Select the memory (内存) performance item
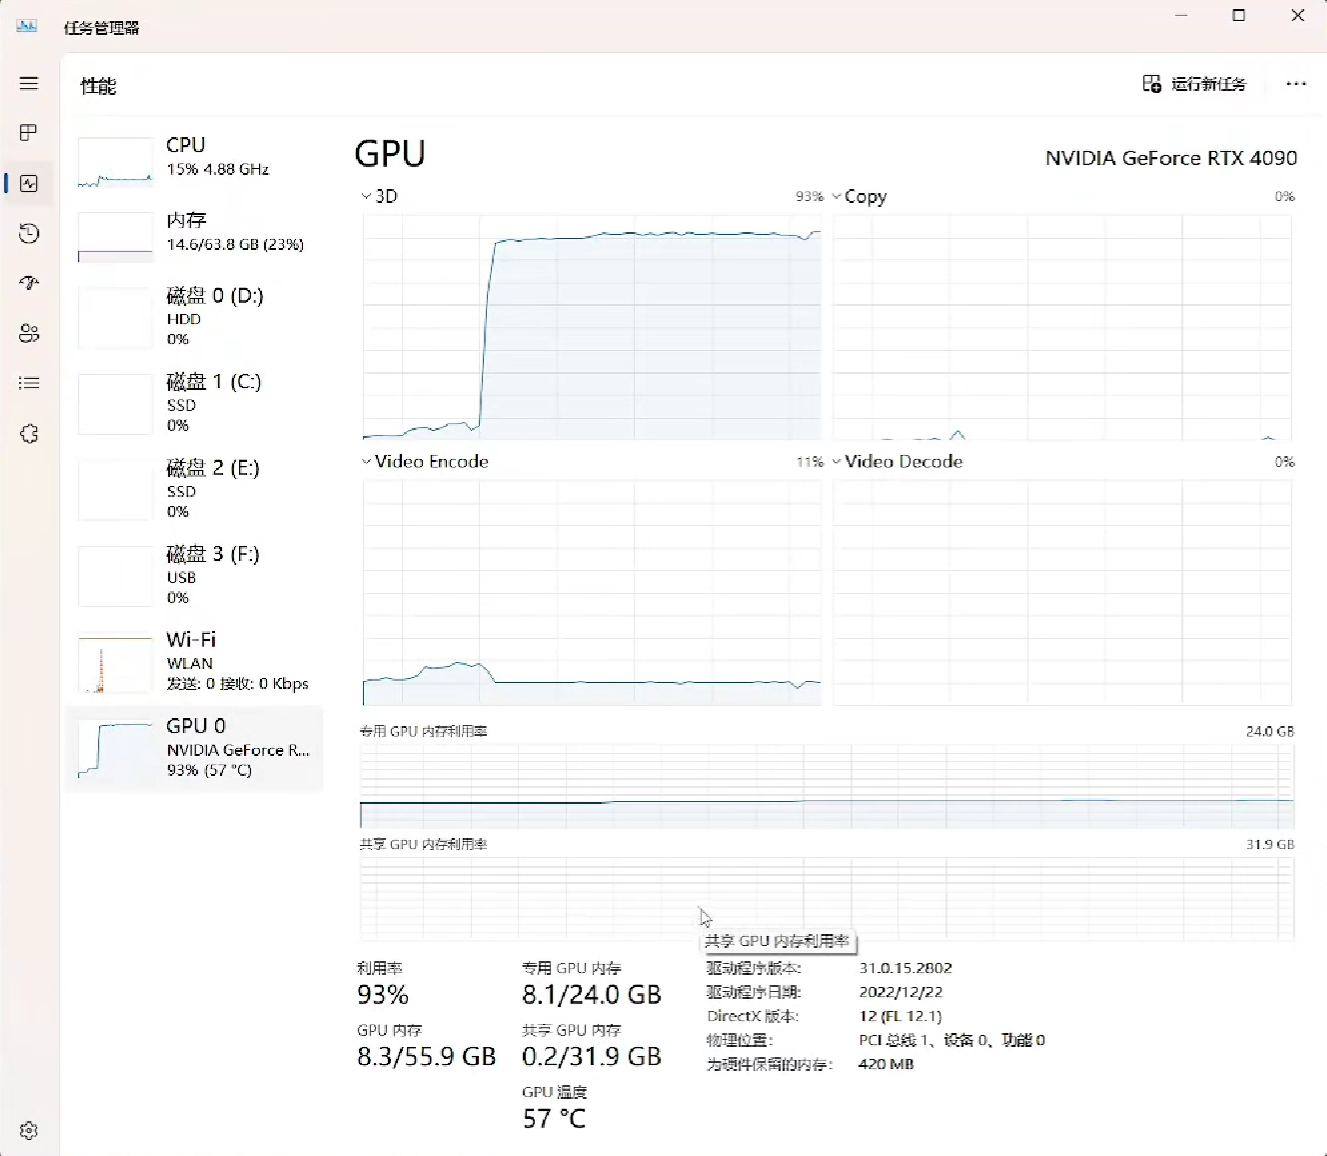Image resolution: width=1327 pixels, height=1156 pixels. click(195, 233)
